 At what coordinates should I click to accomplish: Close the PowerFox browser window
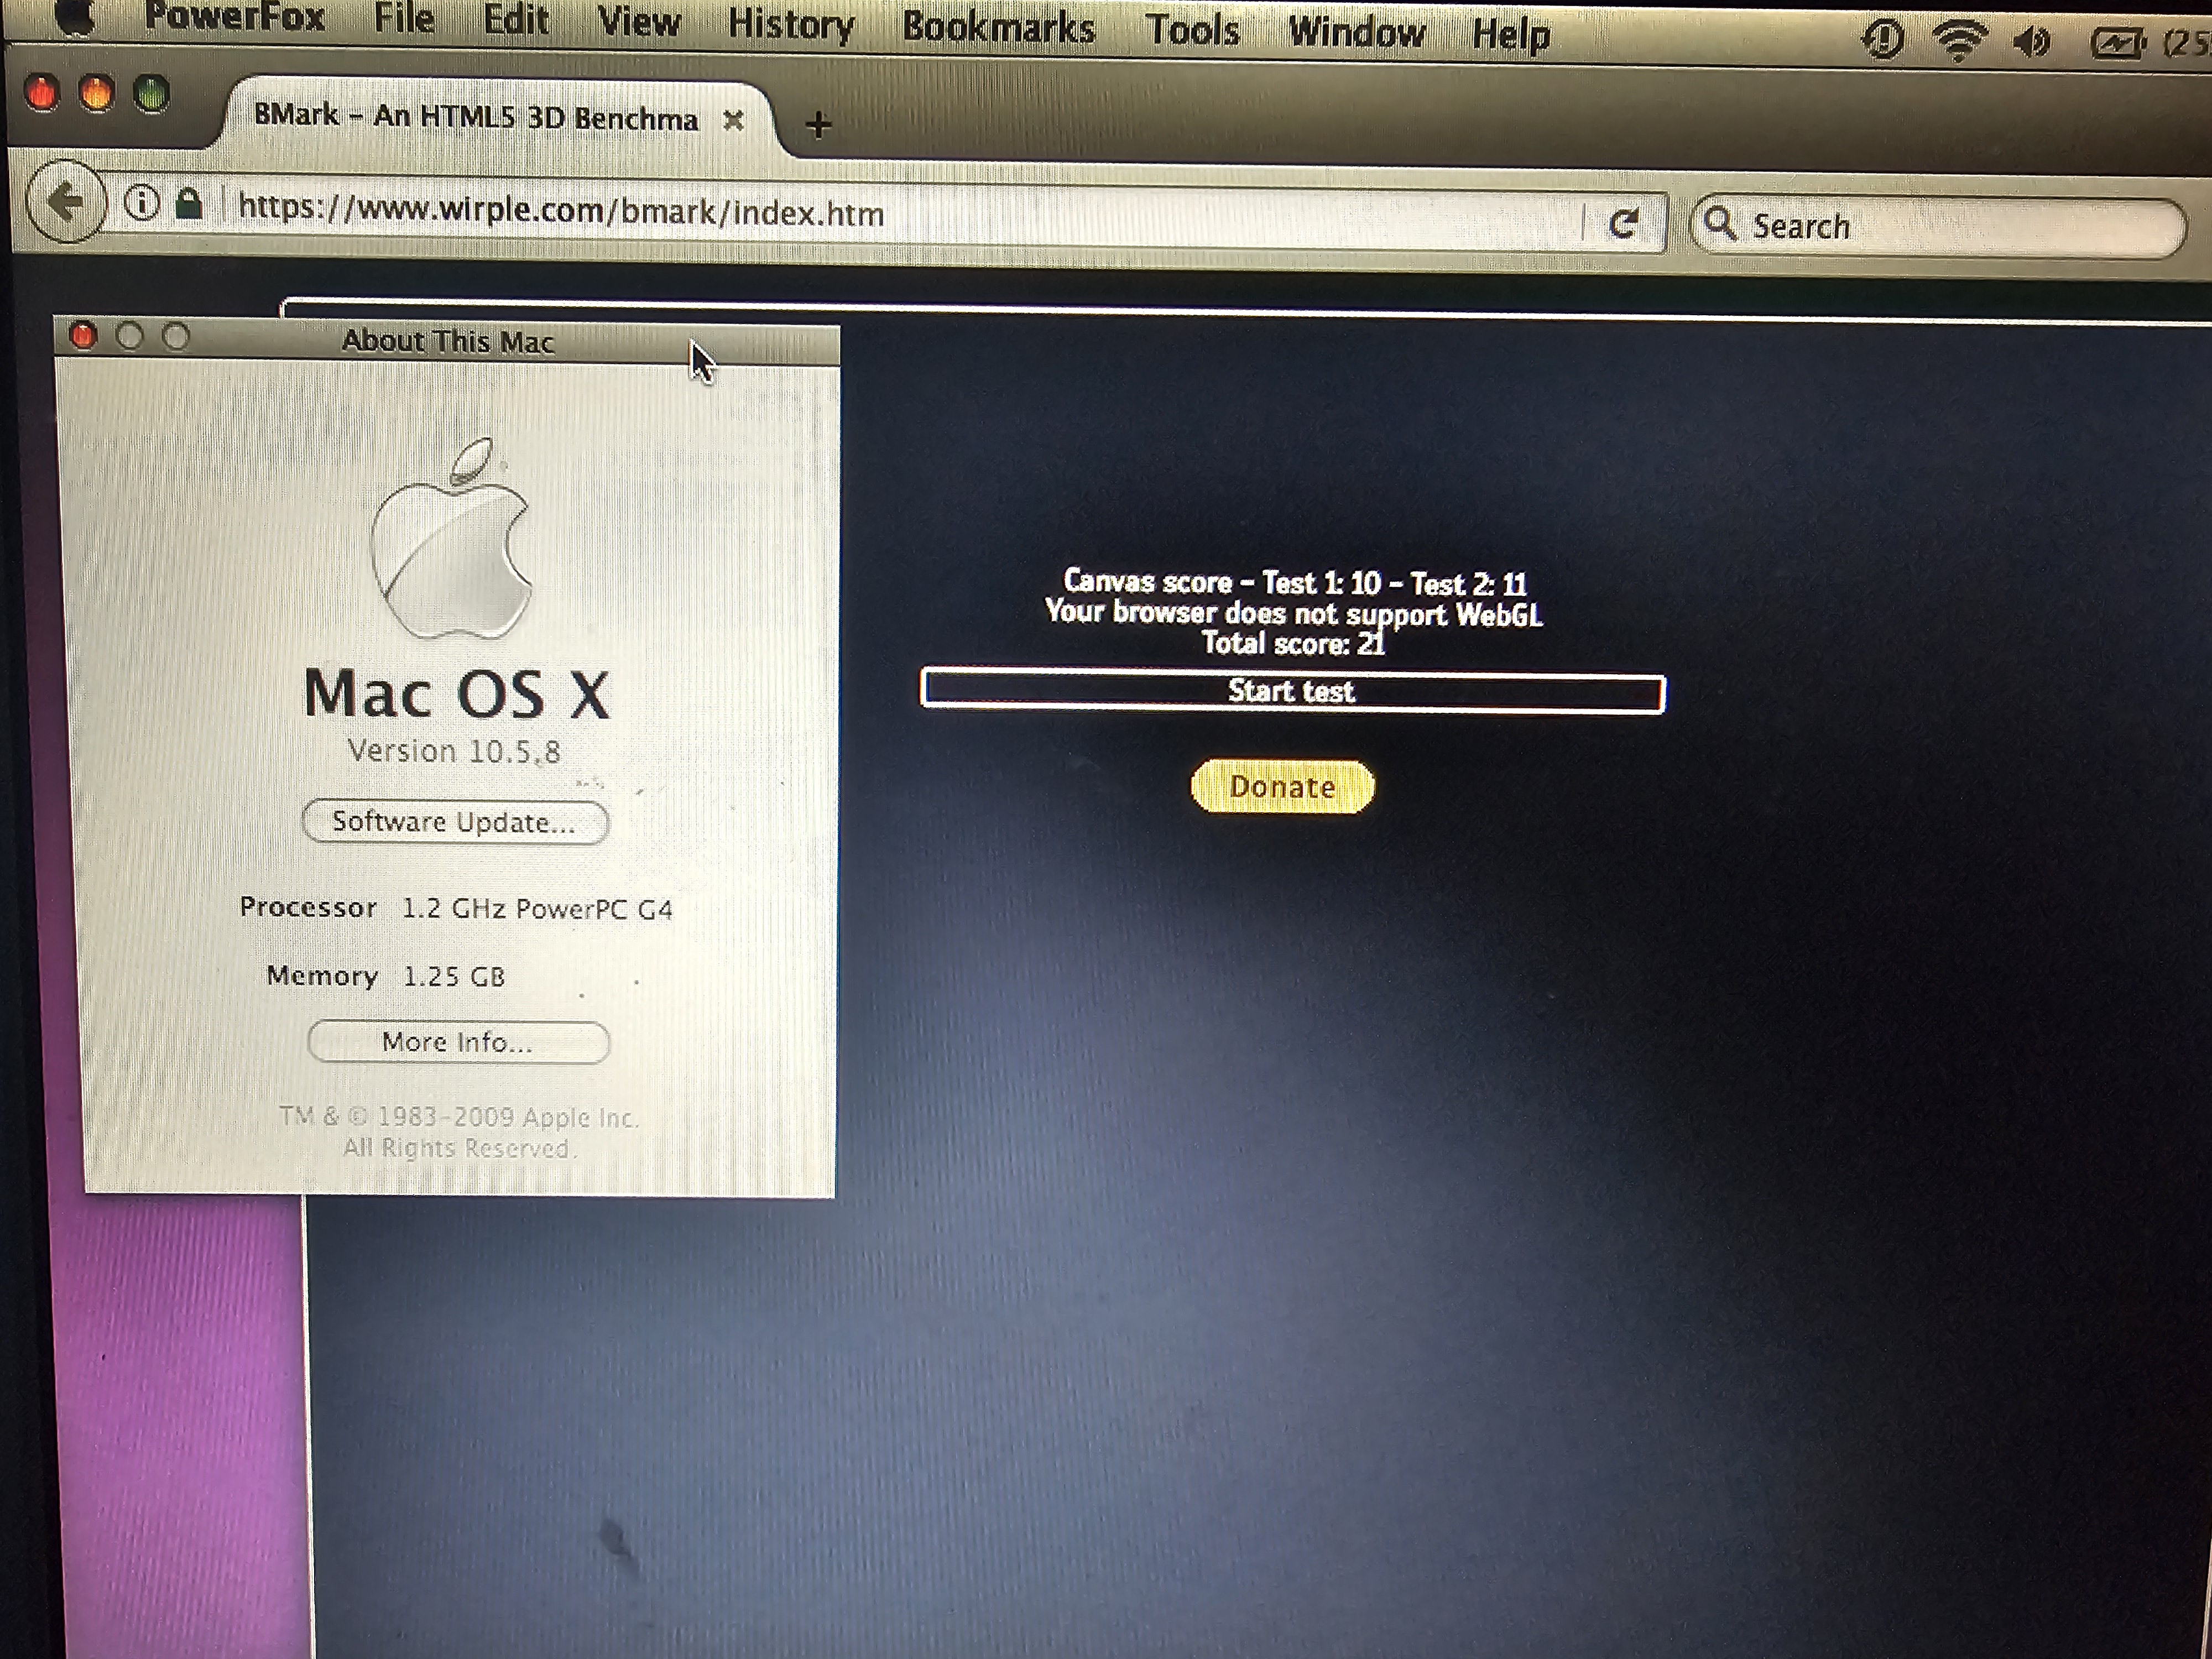tap(41, 93)
